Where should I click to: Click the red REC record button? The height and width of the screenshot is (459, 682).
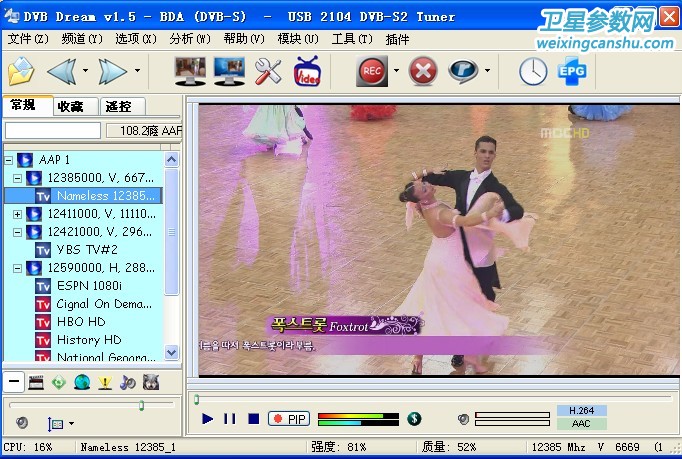372,71
